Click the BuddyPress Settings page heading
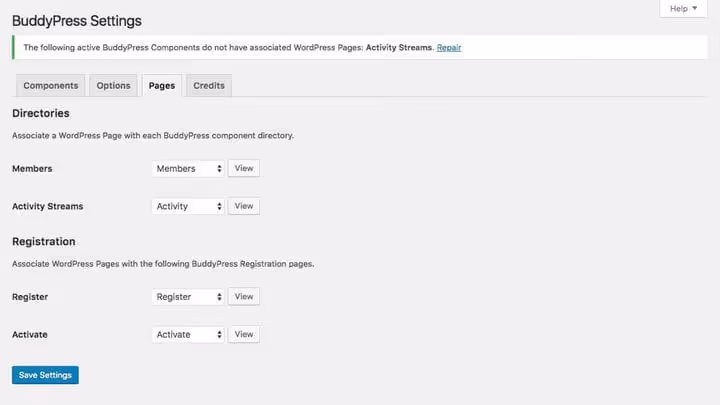This screenshot has height=405, width=720. pyautogui.click(x=77, y=21)
